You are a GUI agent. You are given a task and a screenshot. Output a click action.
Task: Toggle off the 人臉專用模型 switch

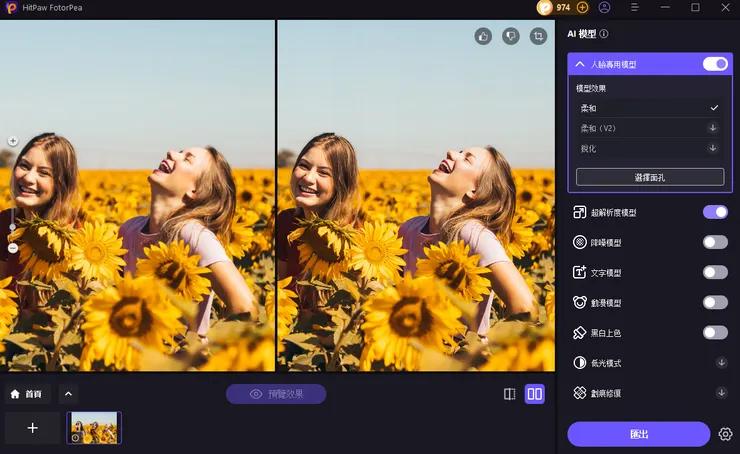point(715,64)
